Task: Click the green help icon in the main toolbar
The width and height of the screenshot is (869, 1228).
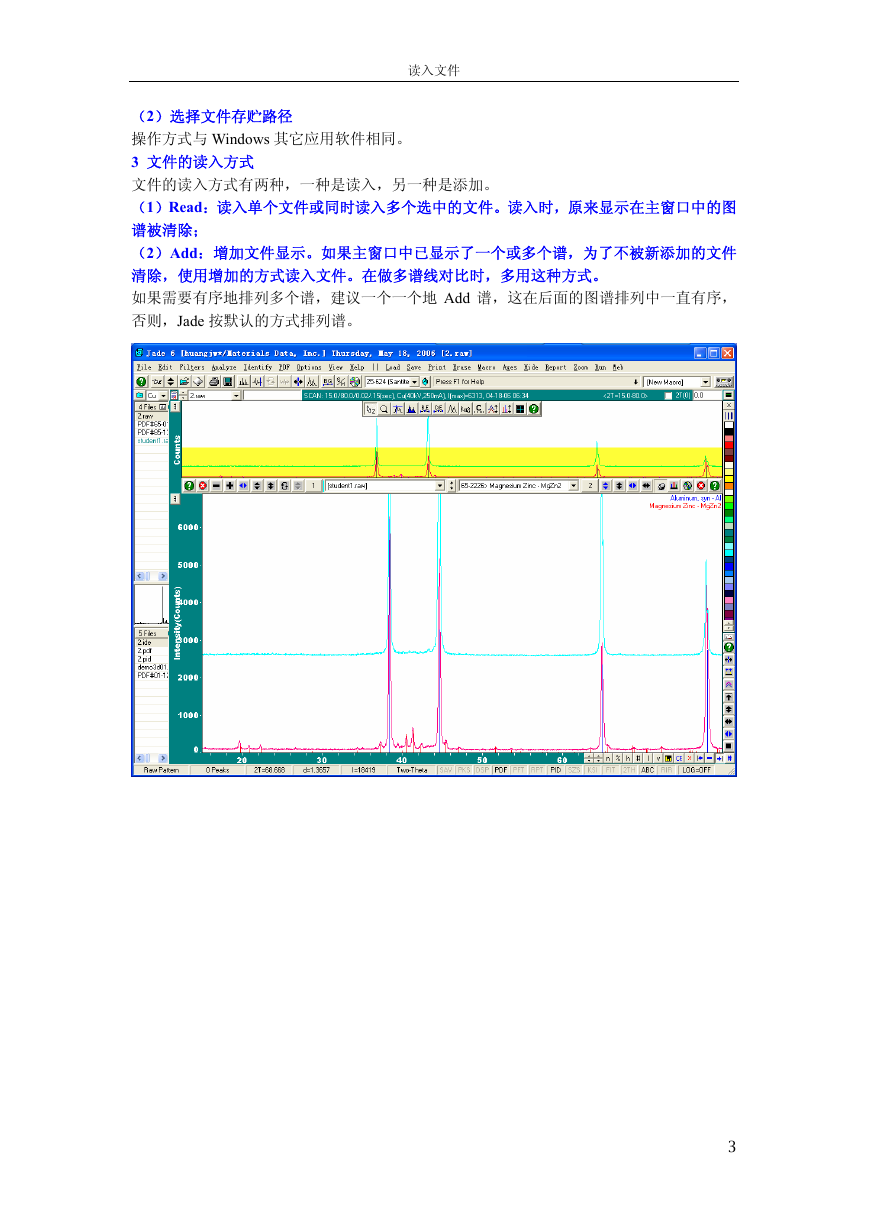Action: point(141,382)
